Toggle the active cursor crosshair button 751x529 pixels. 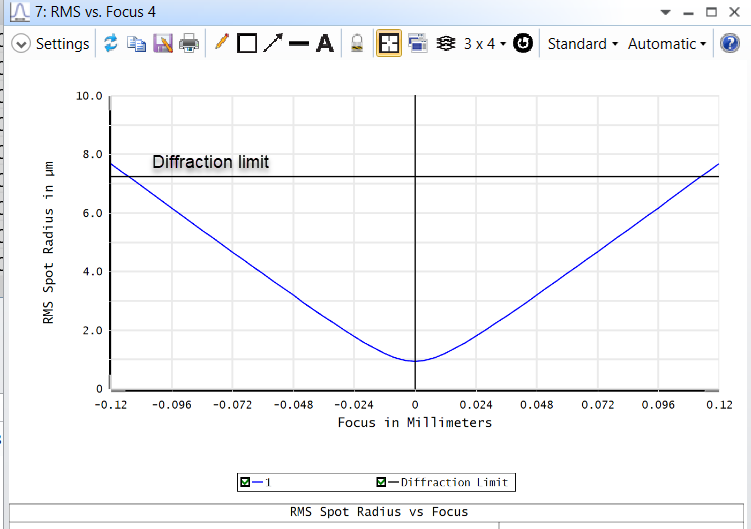coord(389,43)
